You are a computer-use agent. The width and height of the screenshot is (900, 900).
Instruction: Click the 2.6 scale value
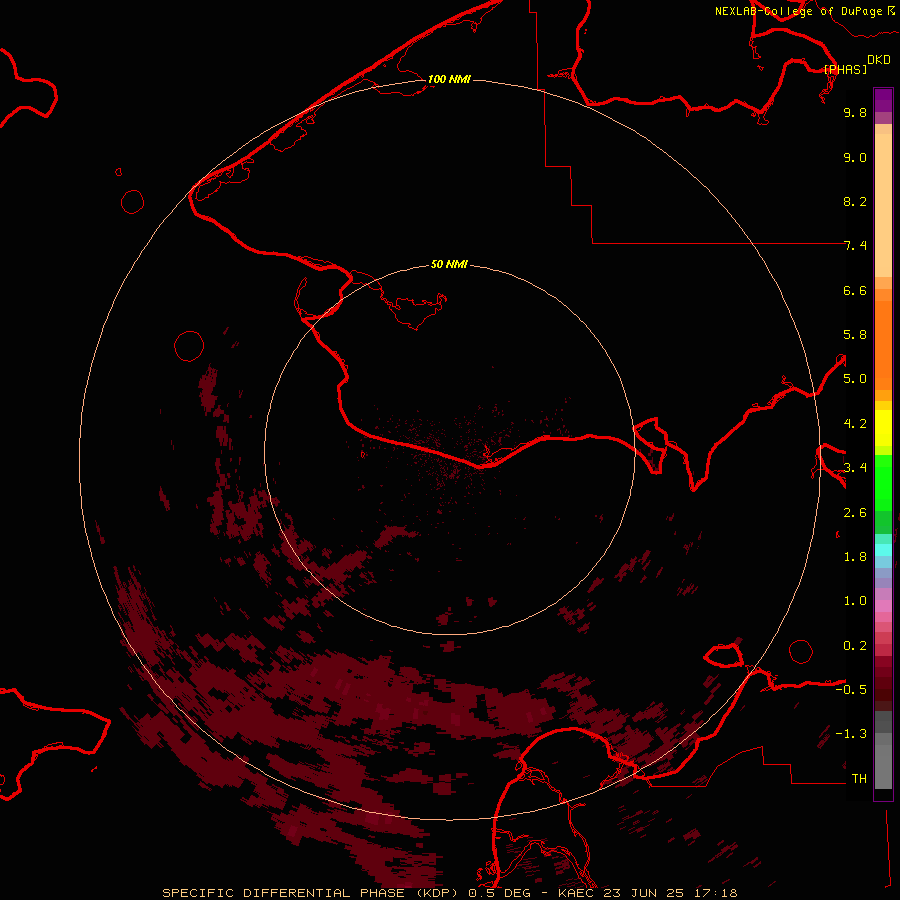coord(855,513)
